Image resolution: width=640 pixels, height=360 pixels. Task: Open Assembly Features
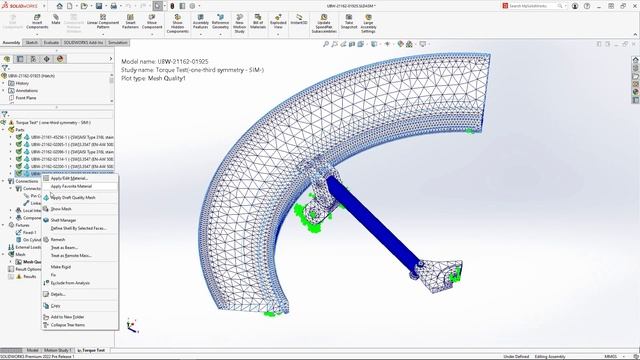tap(200, 22)
